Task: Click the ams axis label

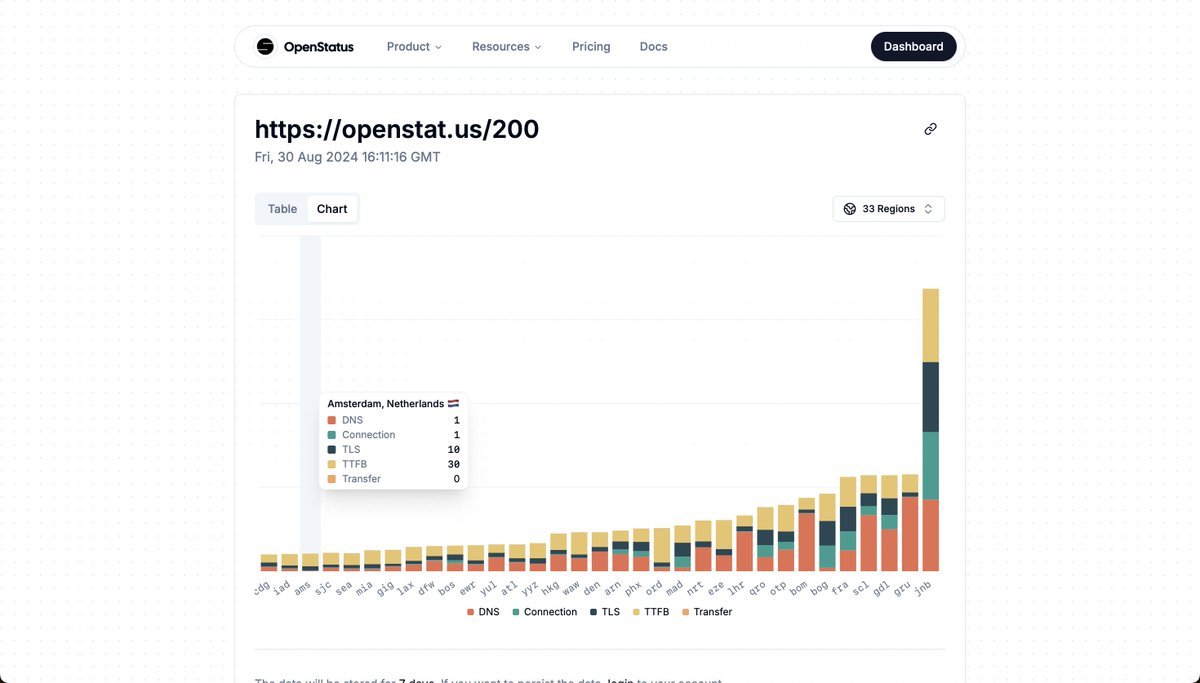Action: pos(303,587)
